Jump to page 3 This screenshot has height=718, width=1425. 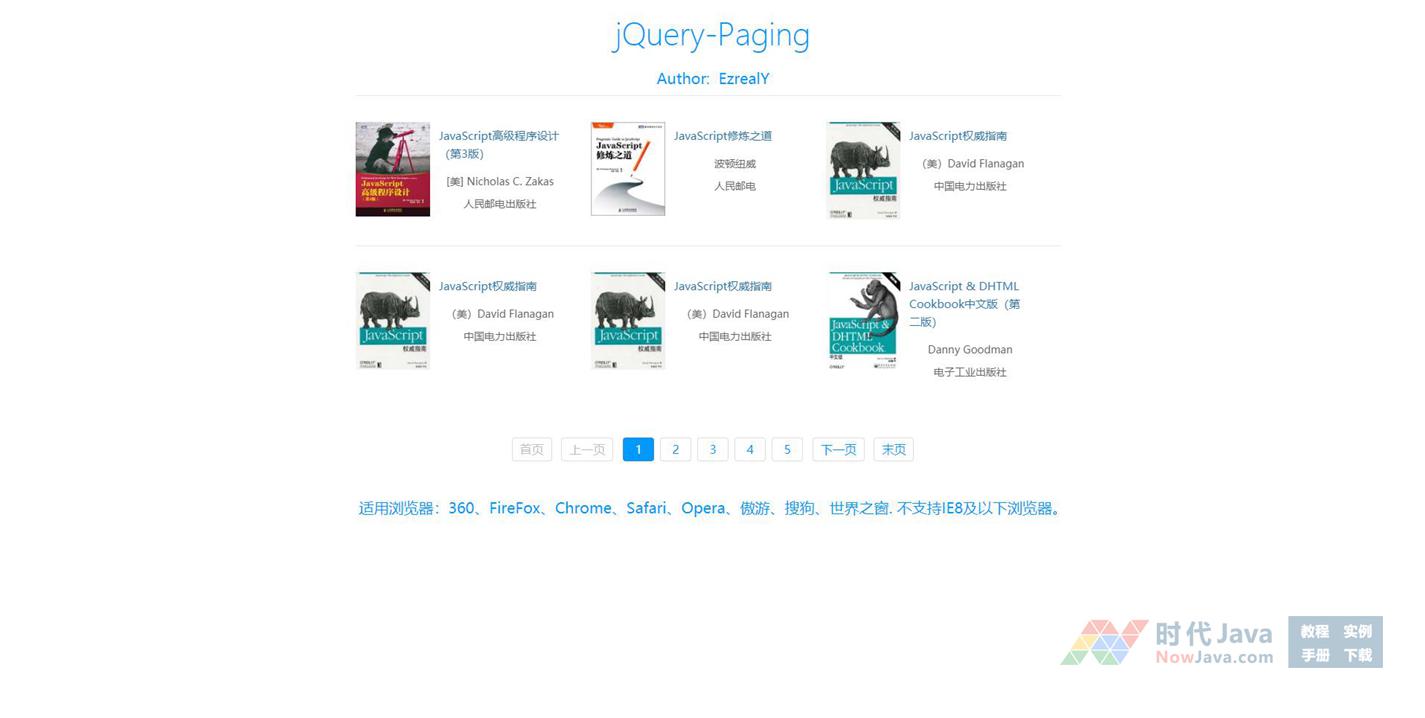coord(712,450)
